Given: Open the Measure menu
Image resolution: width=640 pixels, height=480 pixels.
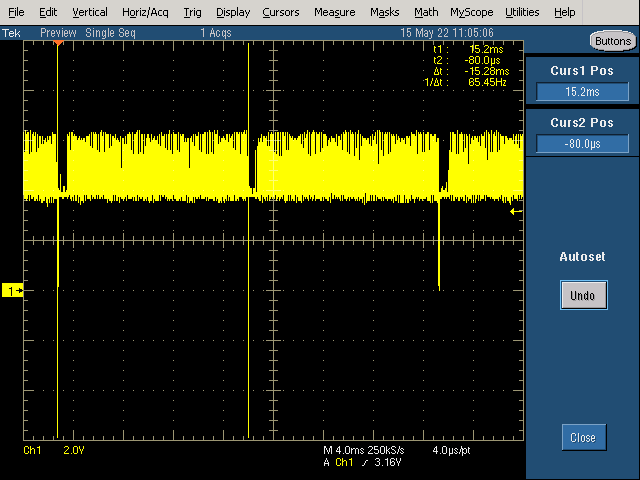Looking at the screenshot, I should point(334,12).
